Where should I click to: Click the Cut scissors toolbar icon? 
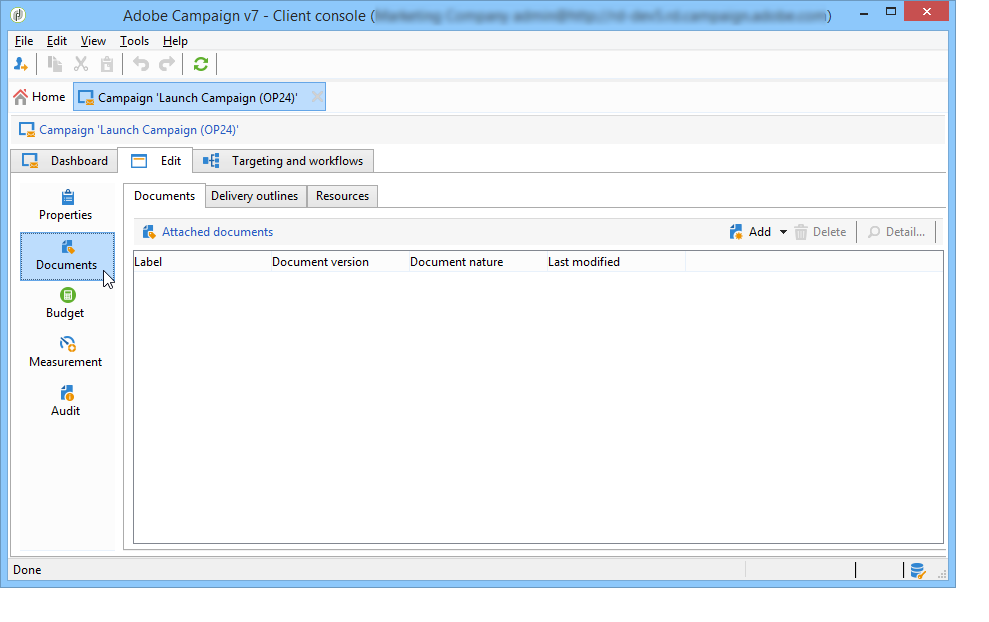coord(81,64)
